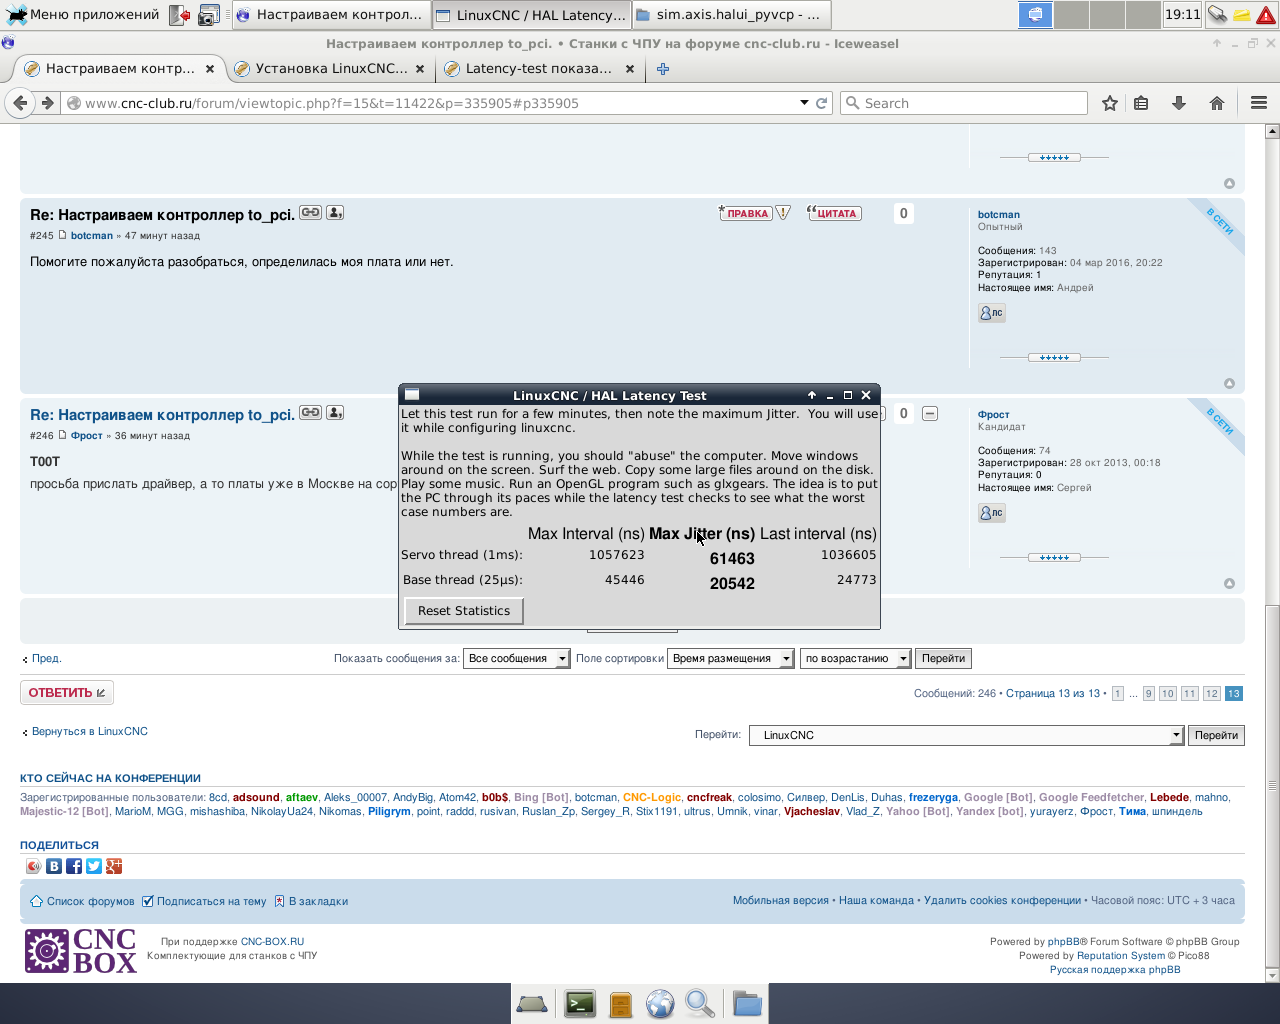
Task: Launch web browser from the dock
Action: click(660, 1003)
